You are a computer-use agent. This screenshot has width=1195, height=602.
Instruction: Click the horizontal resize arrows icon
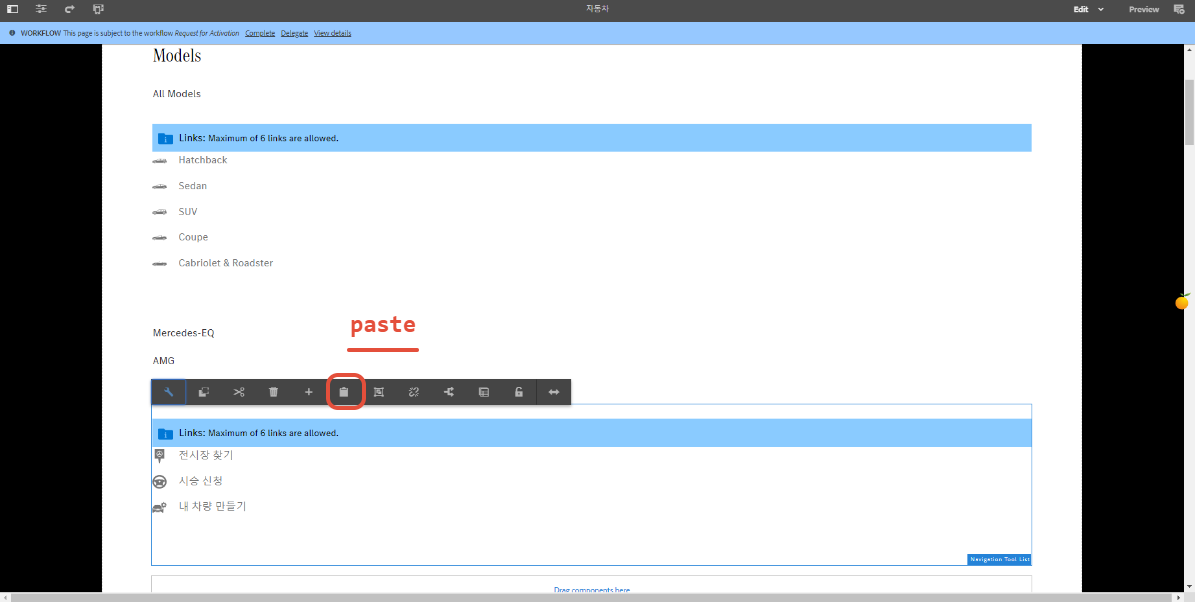click(x=554, y=392)
